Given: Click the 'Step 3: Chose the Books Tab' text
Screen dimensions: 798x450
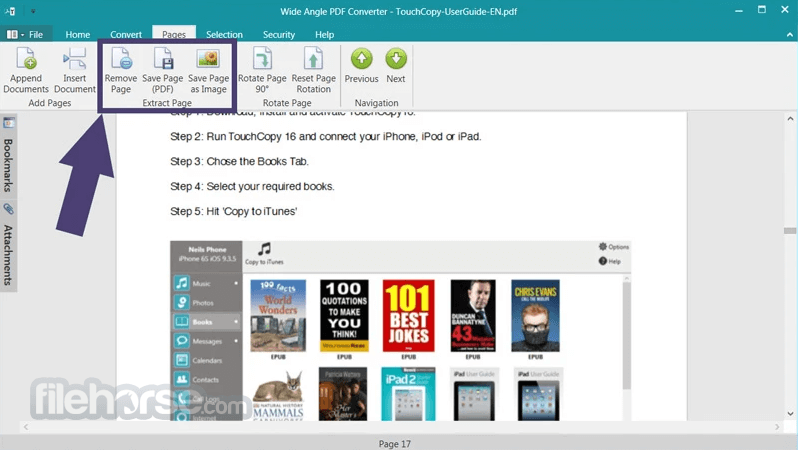Looking at the screenshot, I should pos(239,161).
